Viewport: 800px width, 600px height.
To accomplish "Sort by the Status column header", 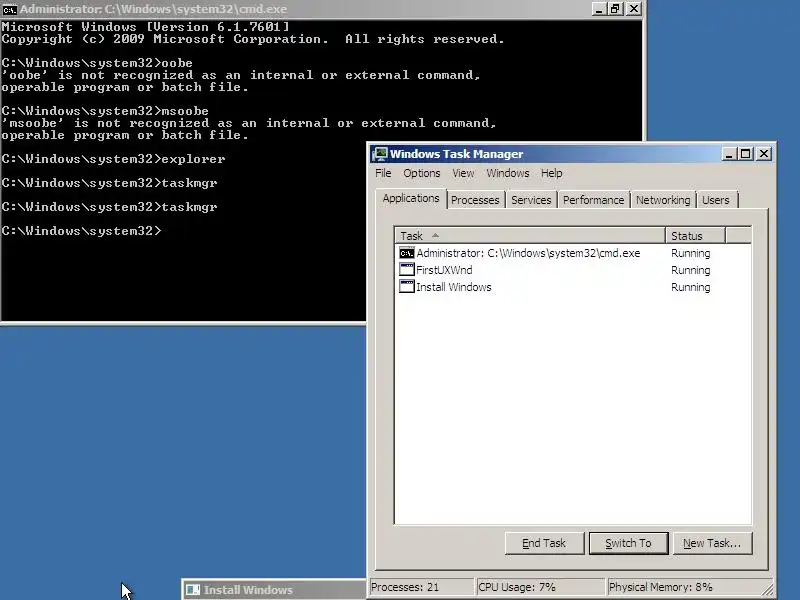I will [695, 236].
